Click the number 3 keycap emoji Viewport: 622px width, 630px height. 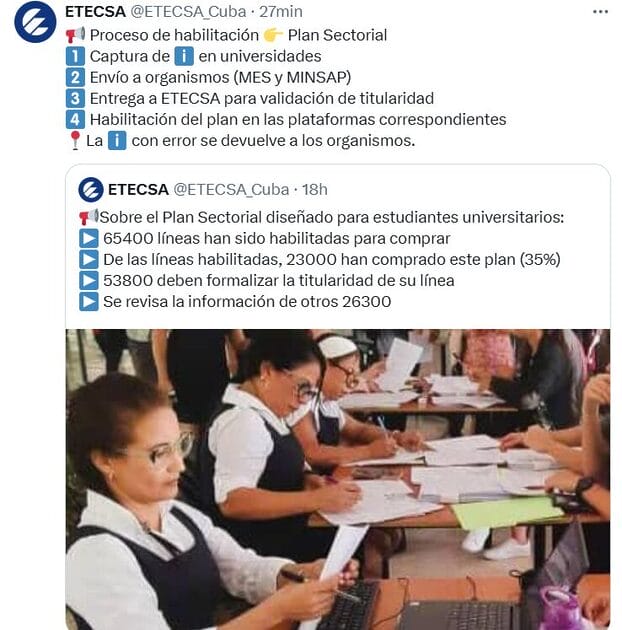pyautogui.click(x=75, y=98)
